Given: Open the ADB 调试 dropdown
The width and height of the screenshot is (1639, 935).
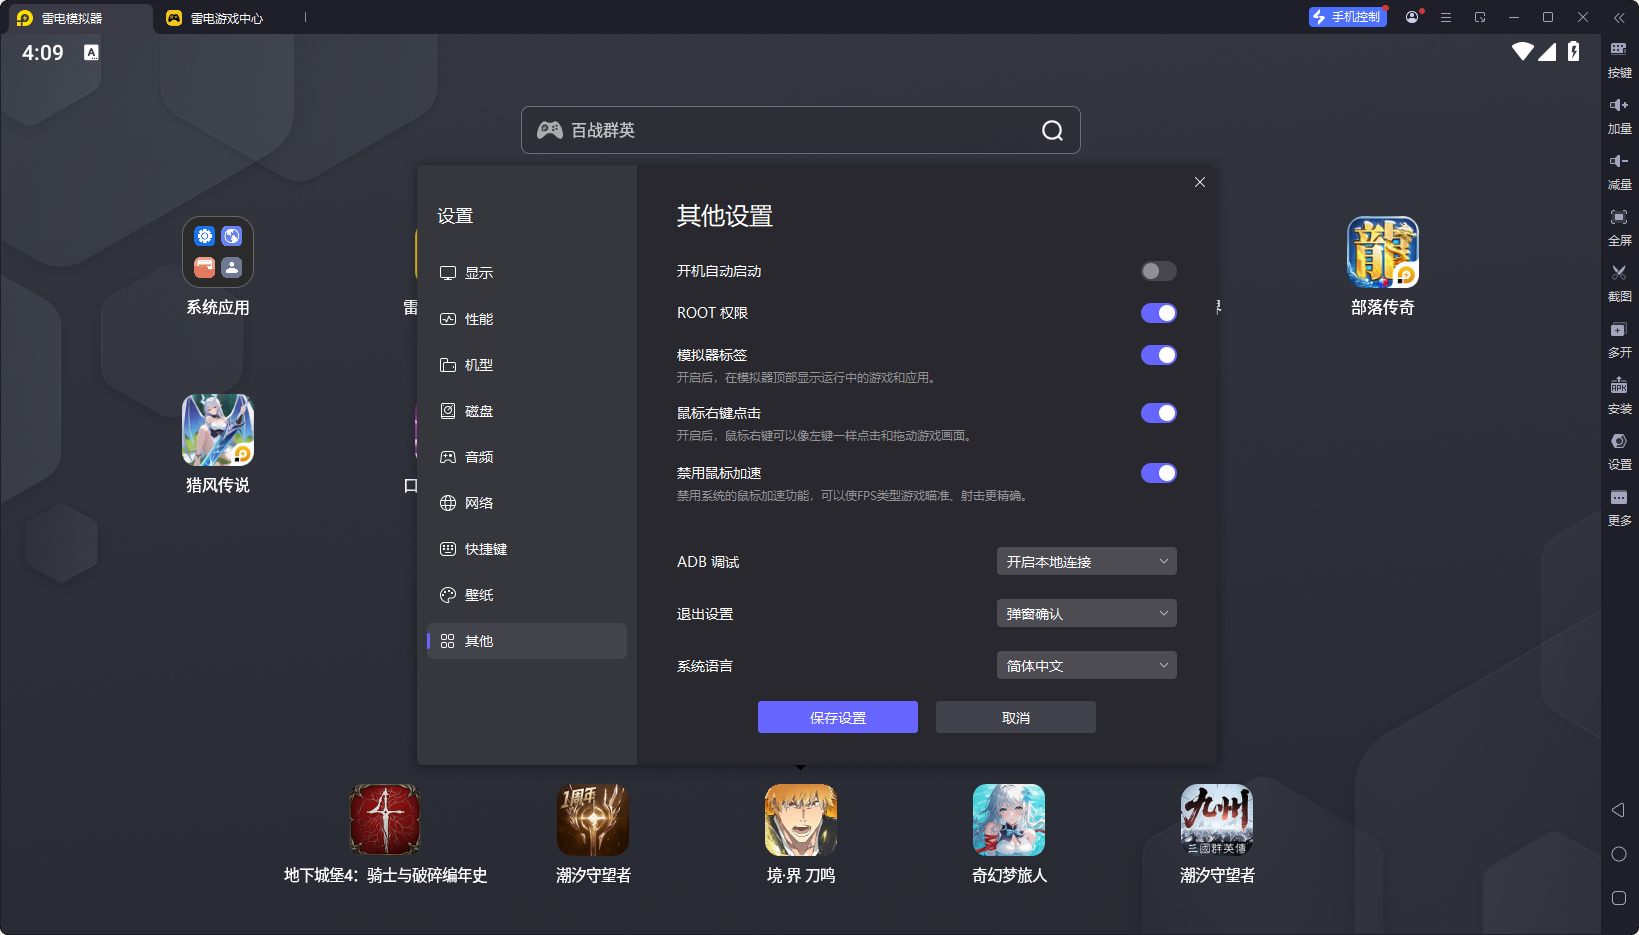Looking at the screenshot, I should click(1086, 561).
